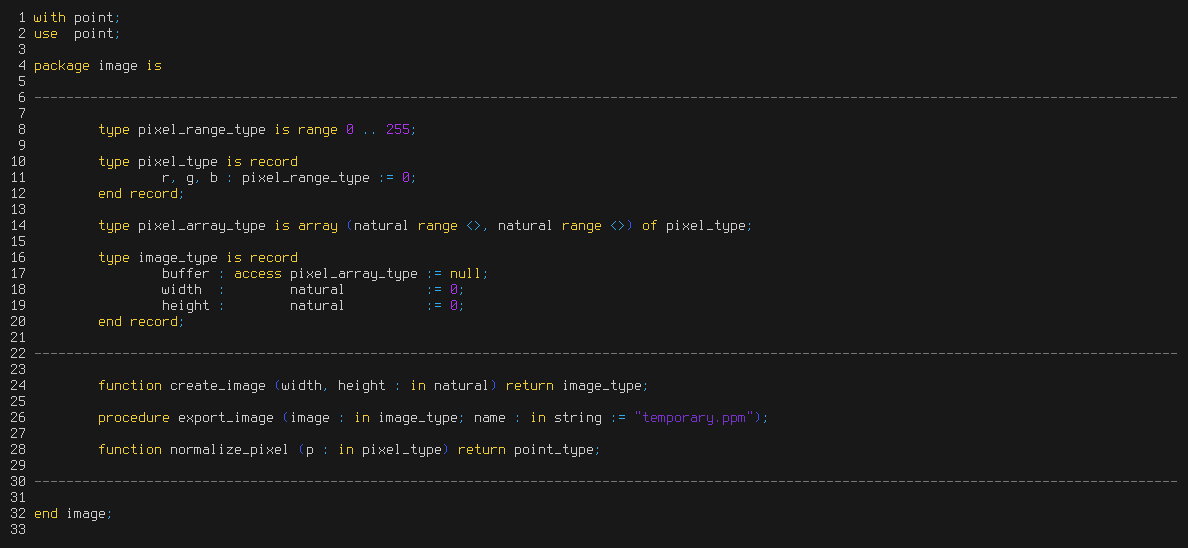Click 'end image;' on line 32
The width and height of the screenshot is (1188, 548).
[73, 514]
